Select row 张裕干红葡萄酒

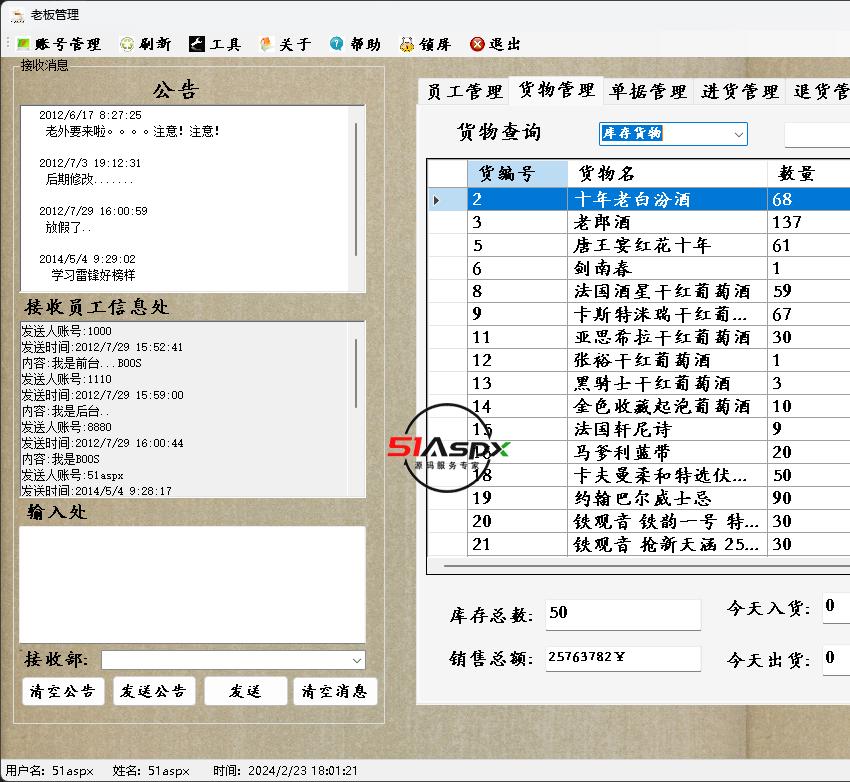(639, 360)
